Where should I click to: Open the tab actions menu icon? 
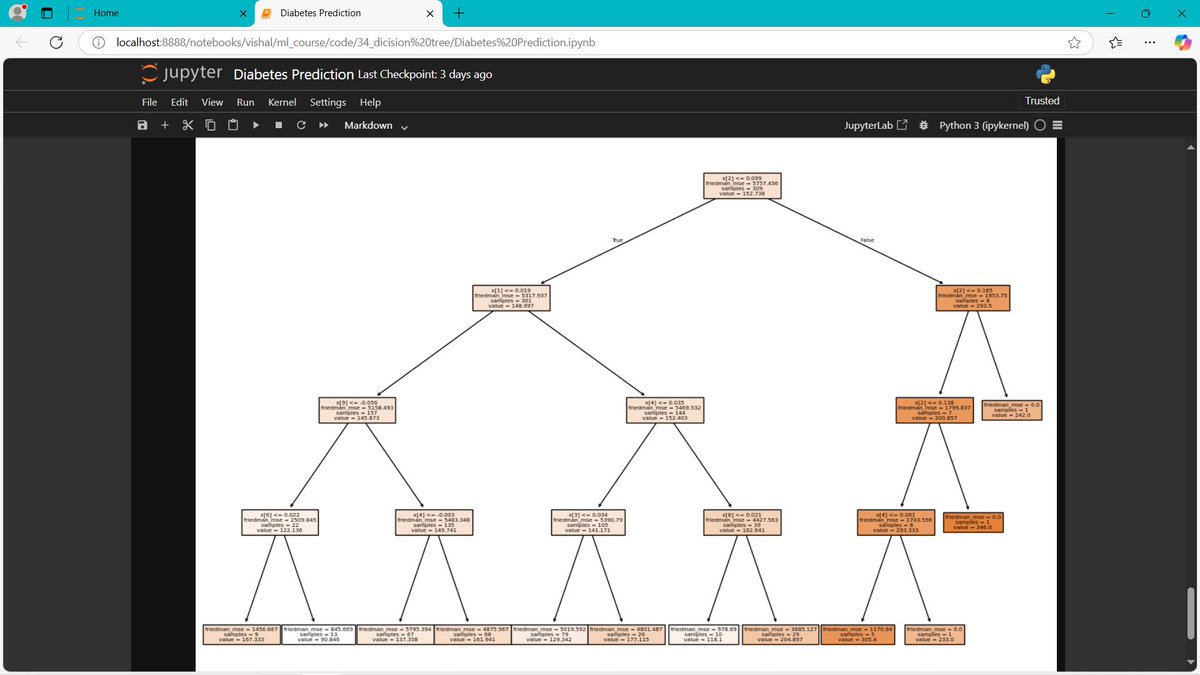pyautogui.click(x=46, y=13)
